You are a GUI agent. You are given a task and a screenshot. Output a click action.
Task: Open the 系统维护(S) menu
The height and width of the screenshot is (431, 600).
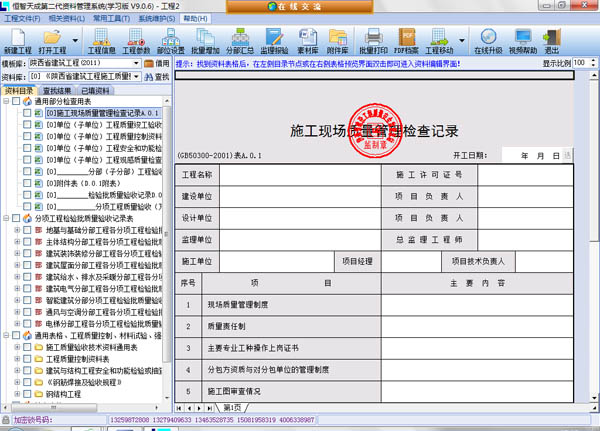click(x=157, y=18)
